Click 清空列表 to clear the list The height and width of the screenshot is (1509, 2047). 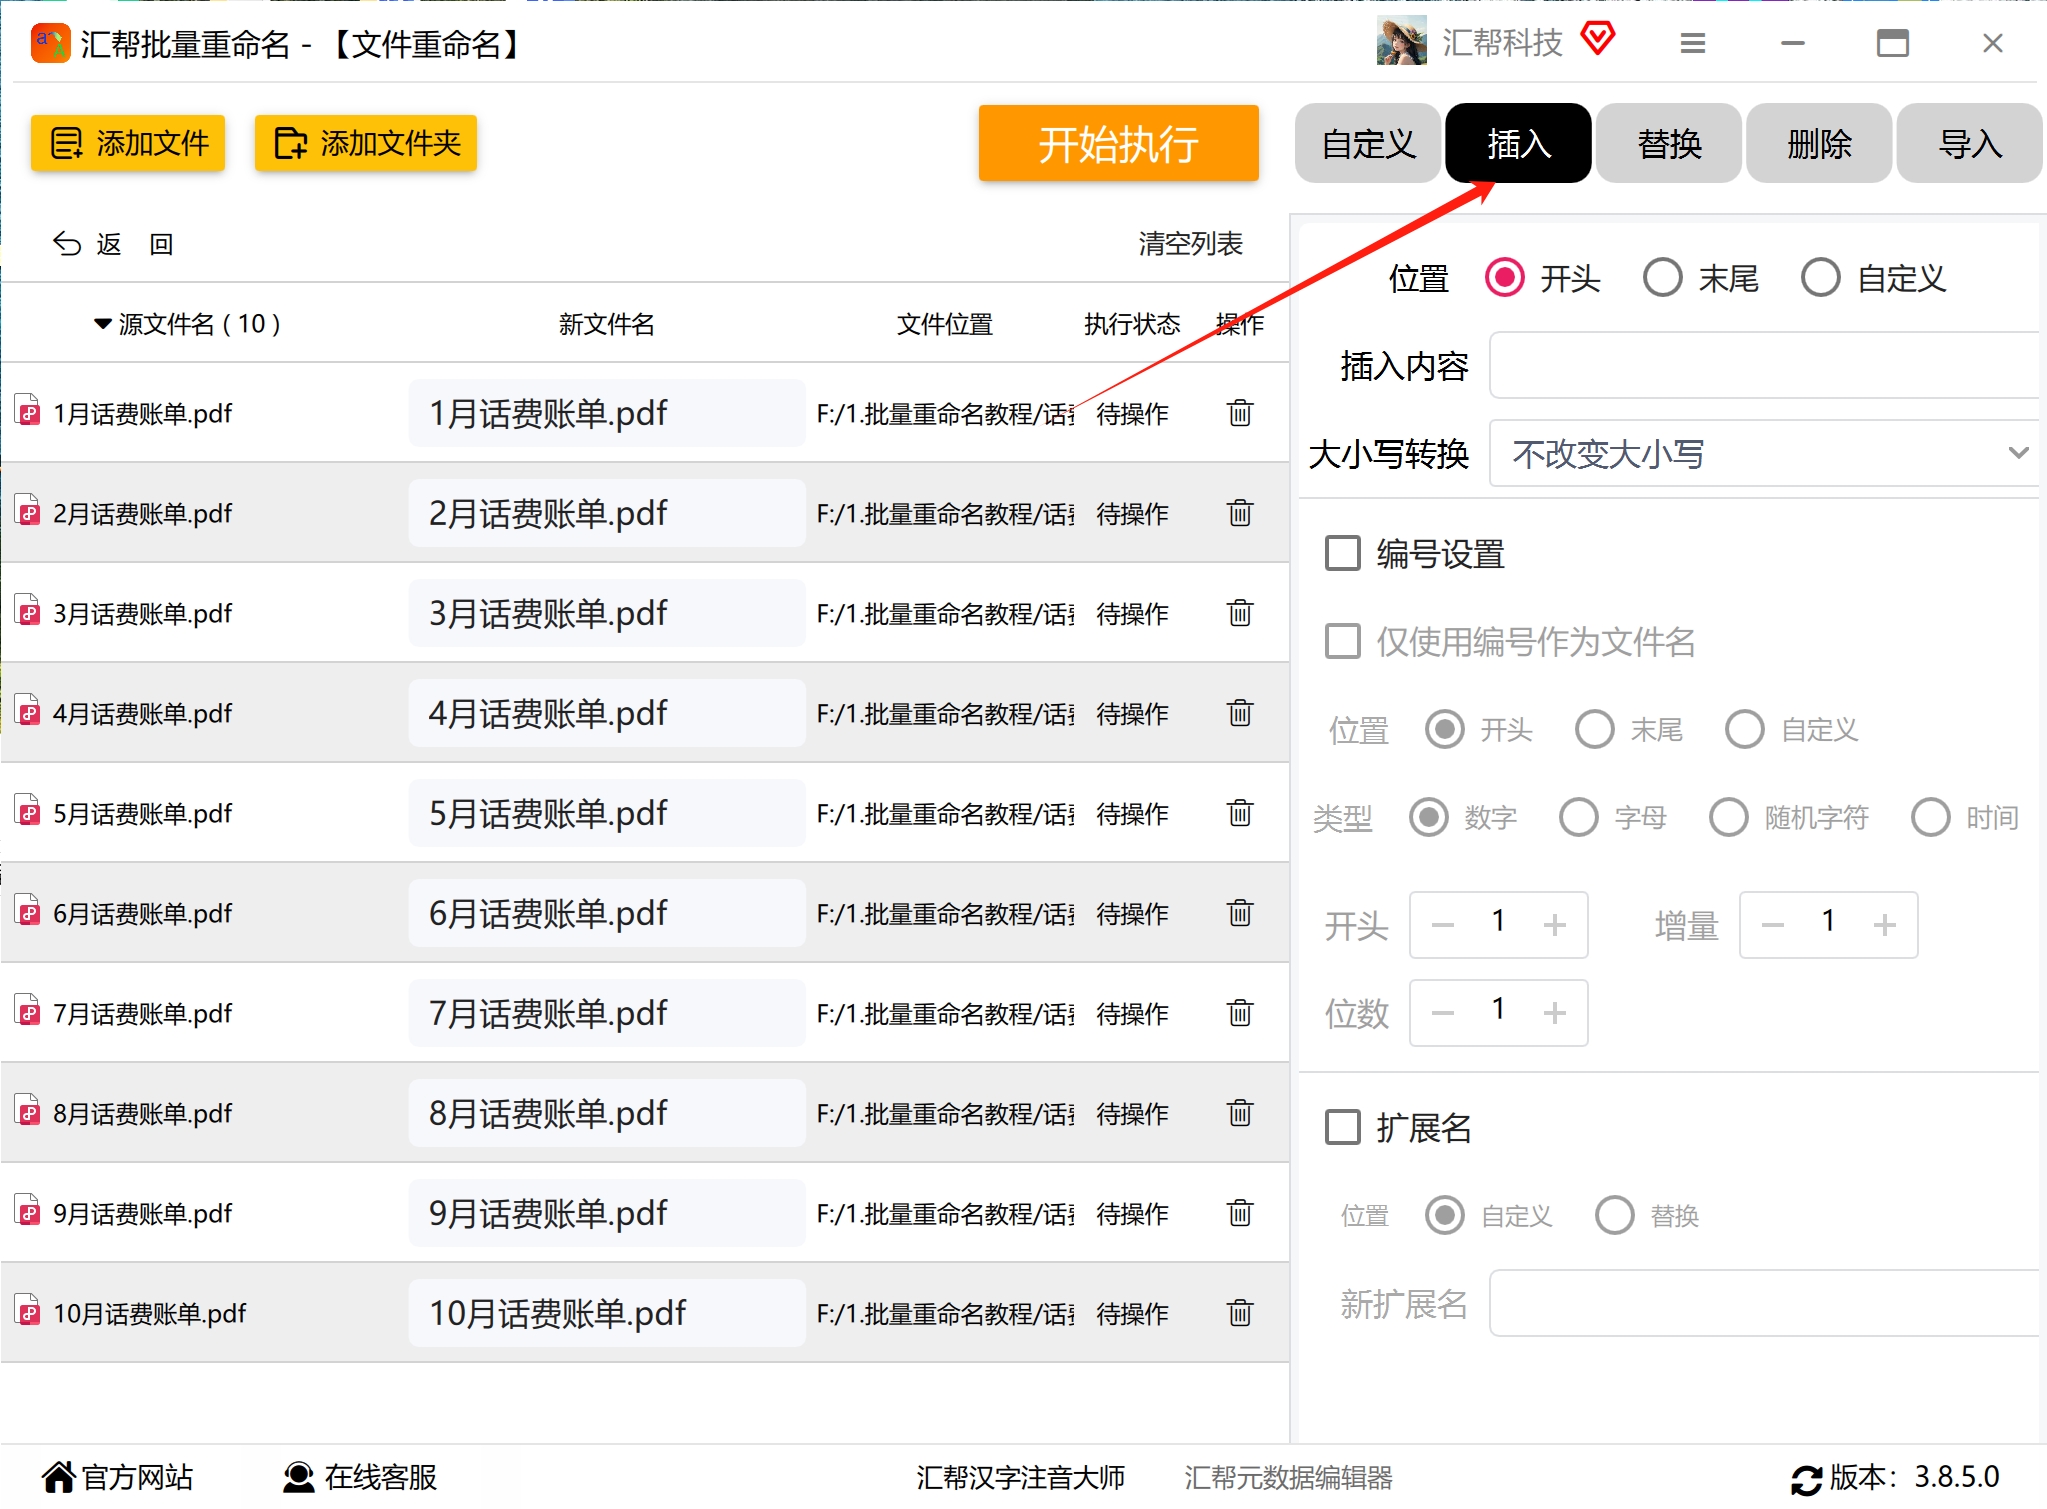coord(1190,243)
